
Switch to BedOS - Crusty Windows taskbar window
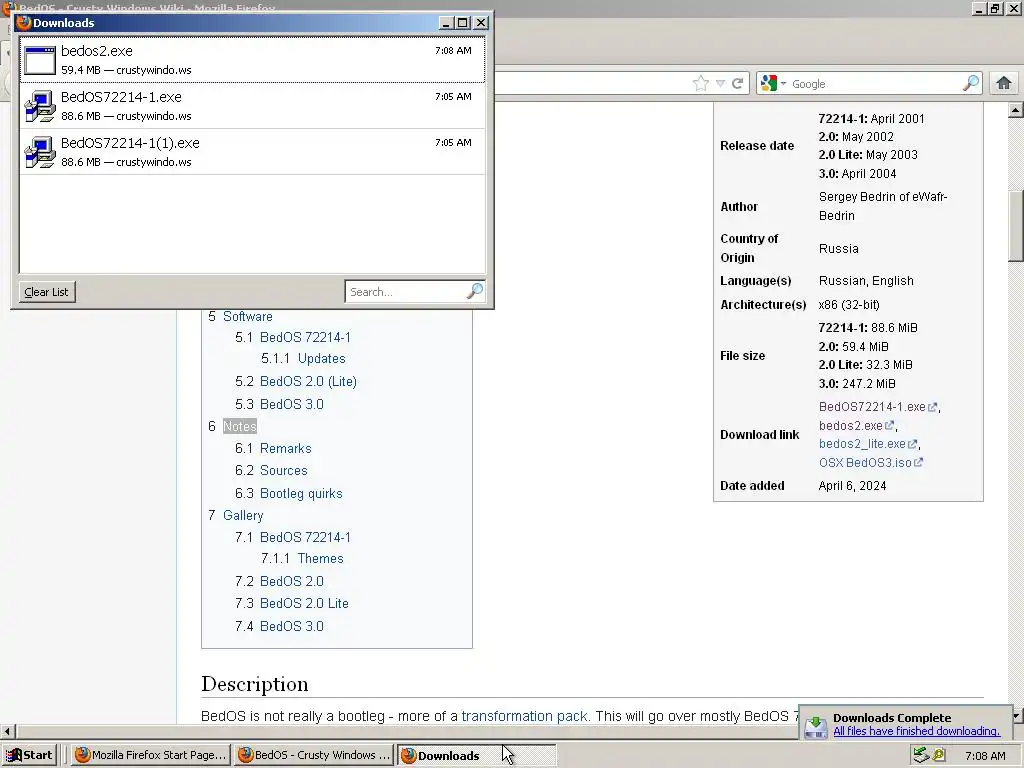pos(314,755)
